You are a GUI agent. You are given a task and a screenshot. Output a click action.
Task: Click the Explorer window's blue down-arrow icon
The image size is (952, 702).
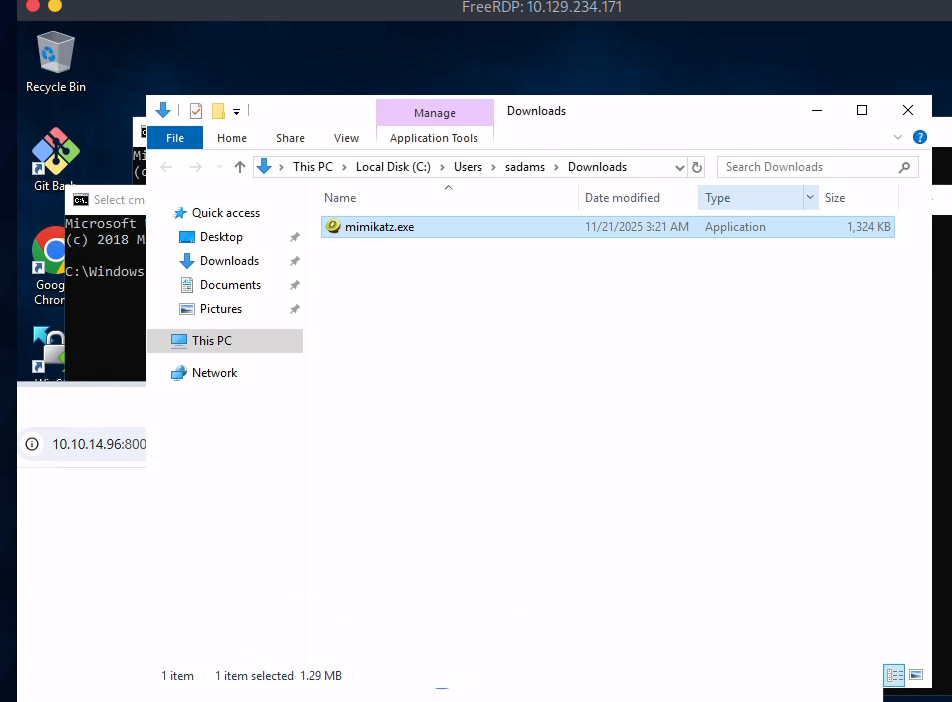click(x=163, y=110)
